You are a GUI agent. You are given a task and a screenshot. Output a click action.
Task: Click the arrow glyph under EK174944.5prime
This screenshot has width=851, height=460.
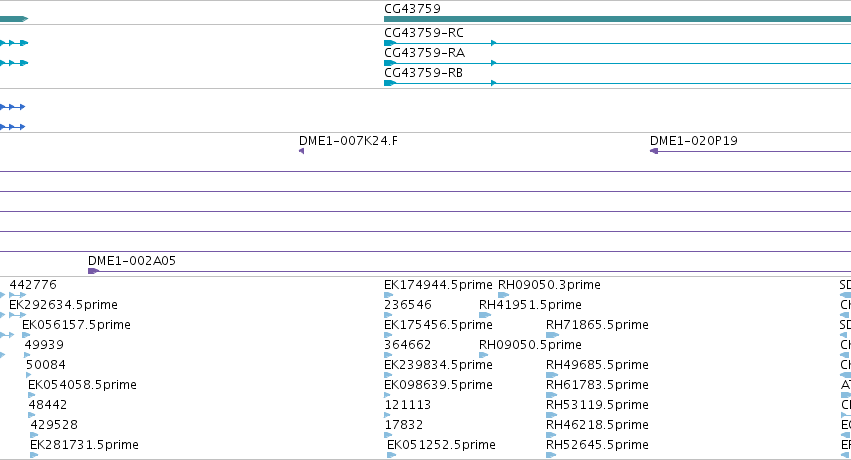pos(388,295)
